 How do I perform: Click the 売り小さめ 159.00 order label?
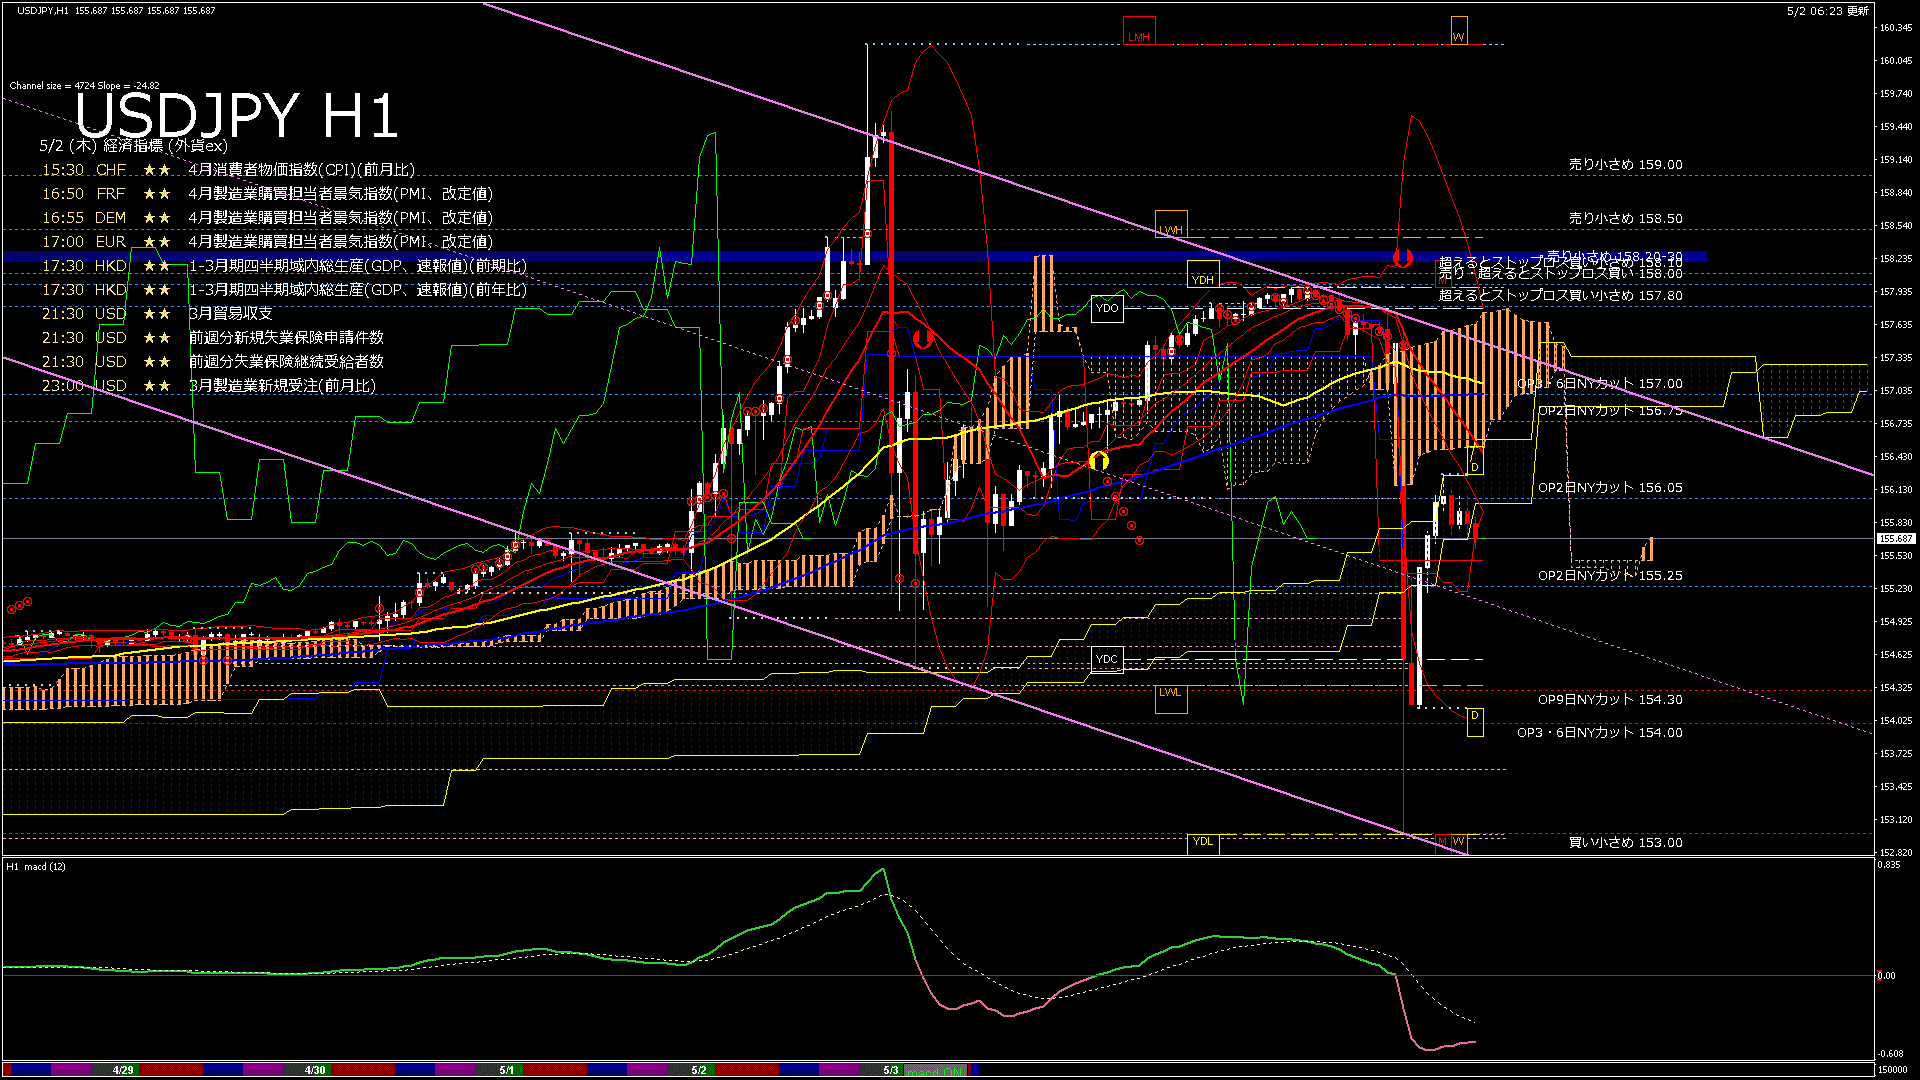tap(1625, 165)
